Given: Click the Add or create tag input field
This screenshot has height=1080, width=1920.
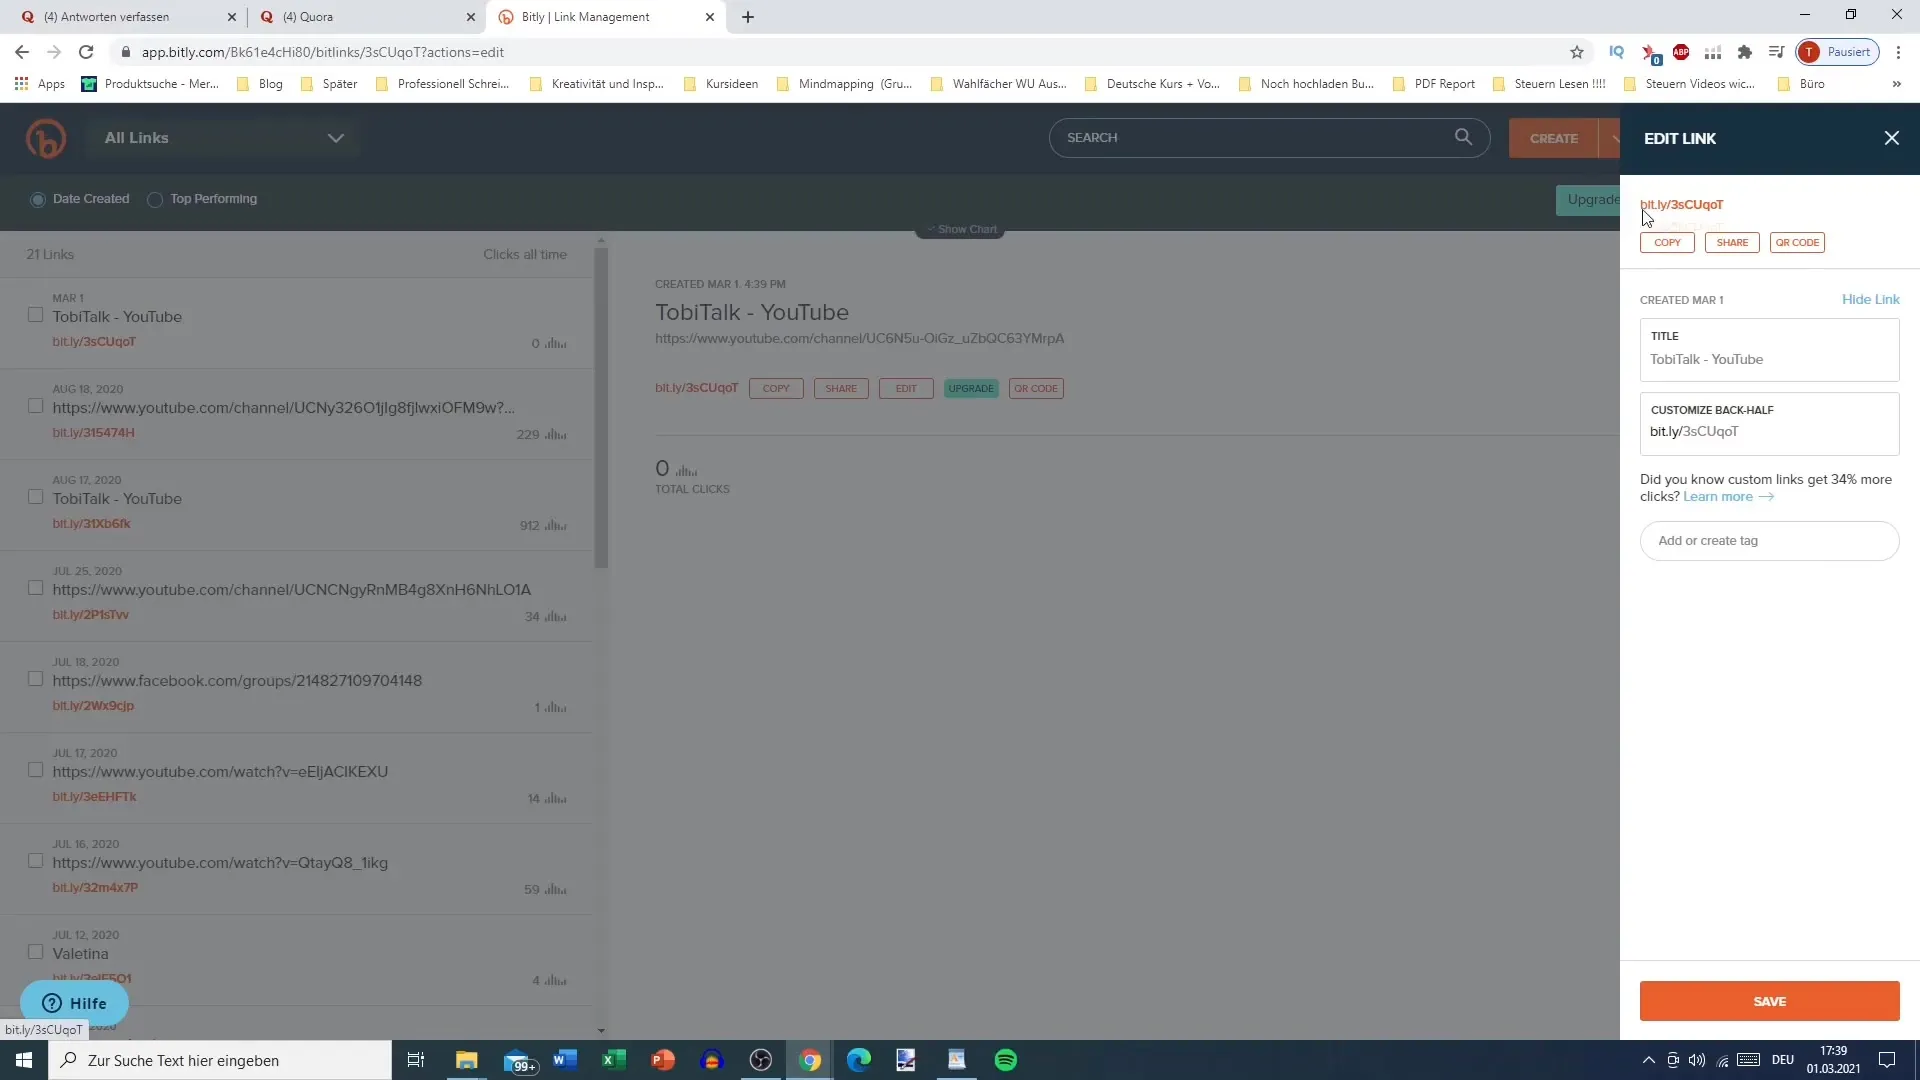Looking at the screenshot, I should coord(1770,539).
